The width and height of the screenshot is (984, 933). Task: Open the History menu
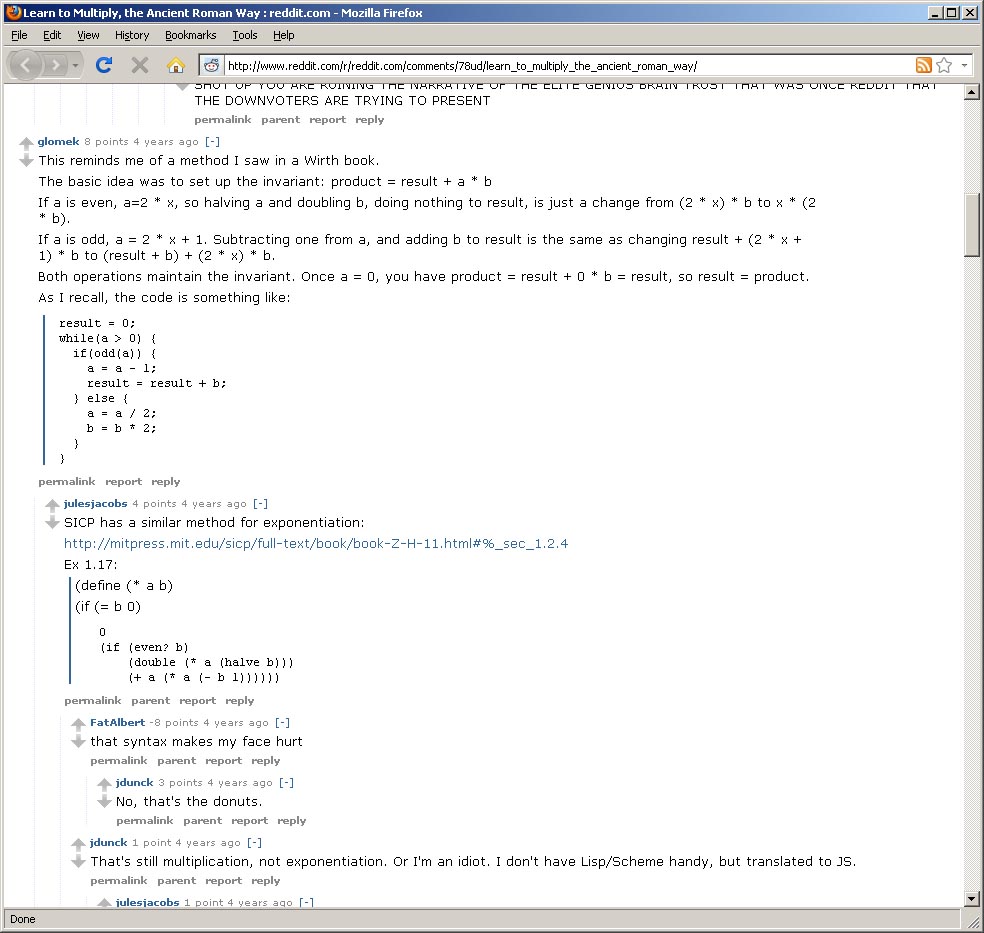point(132,35)
